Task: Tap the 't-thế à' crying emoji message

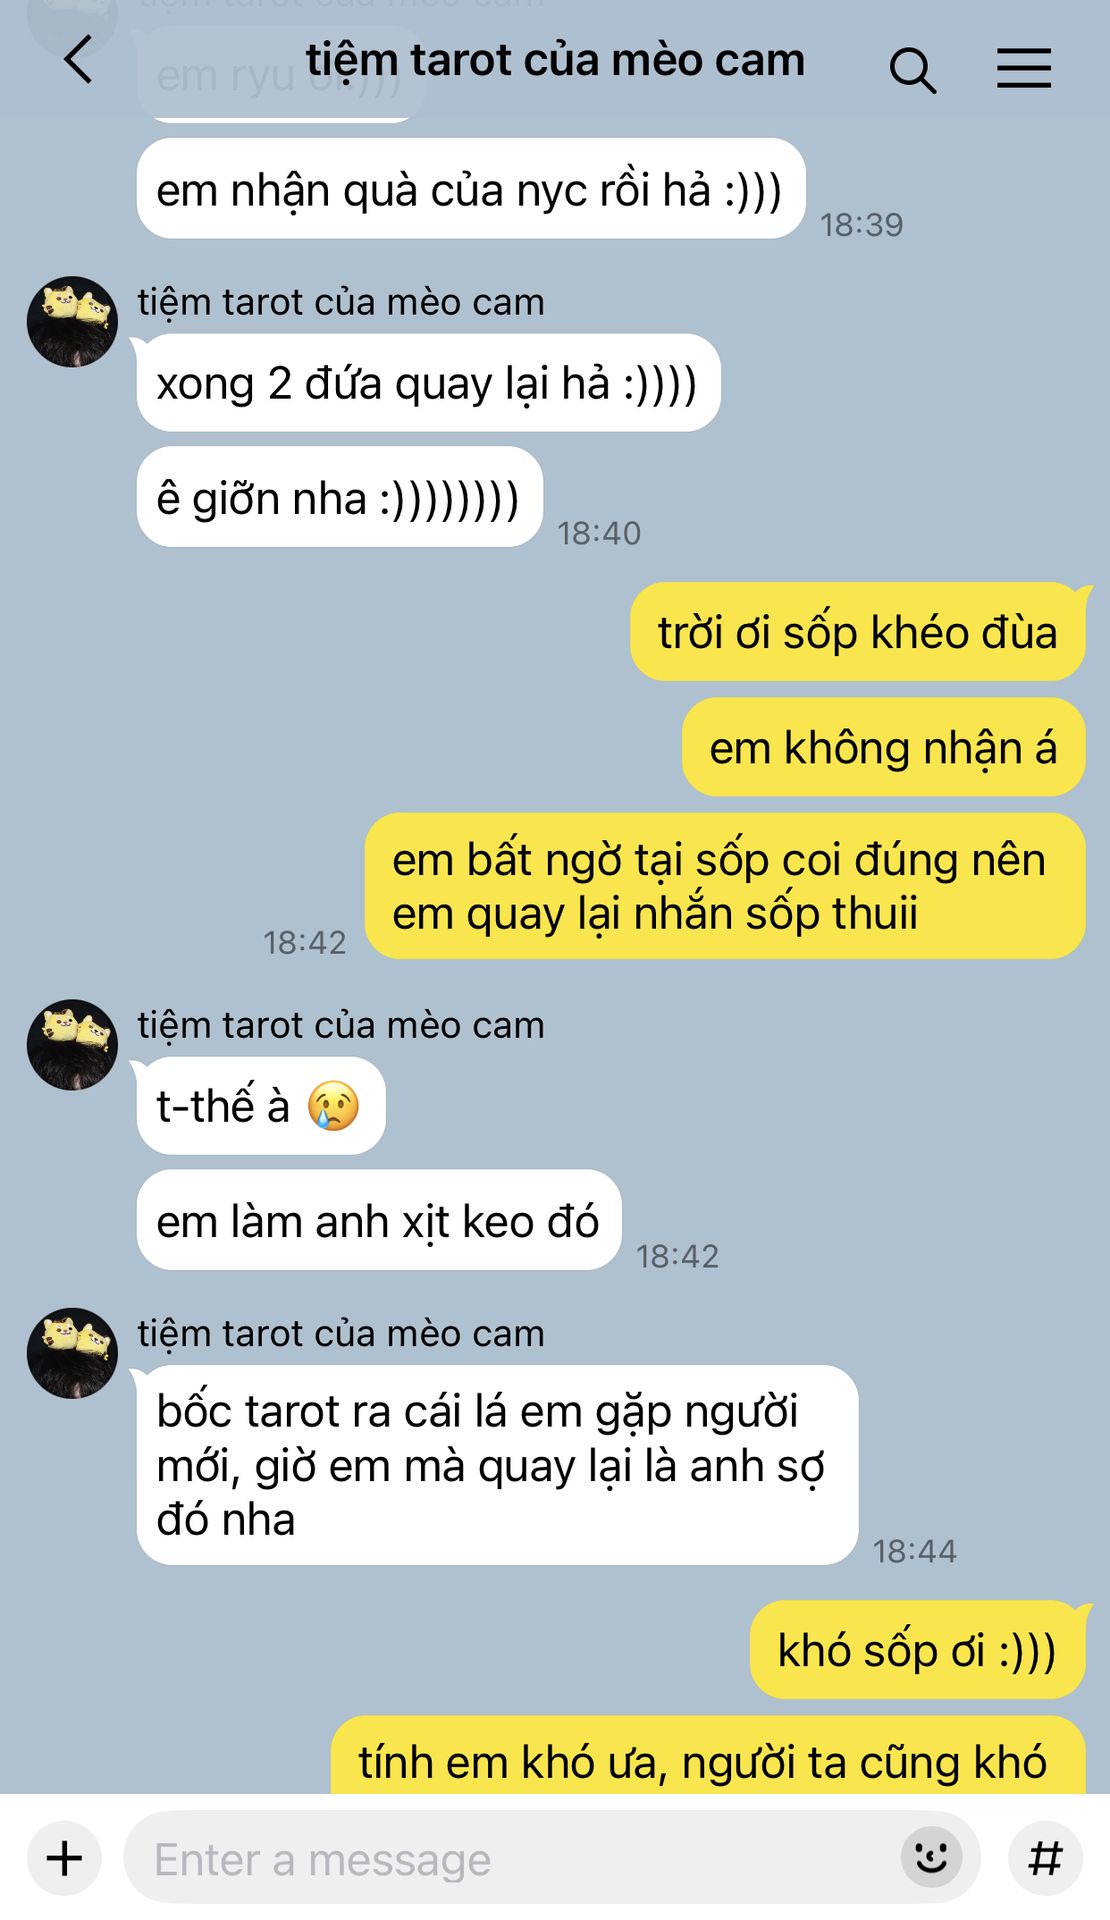Action: tap(261, 1106)
